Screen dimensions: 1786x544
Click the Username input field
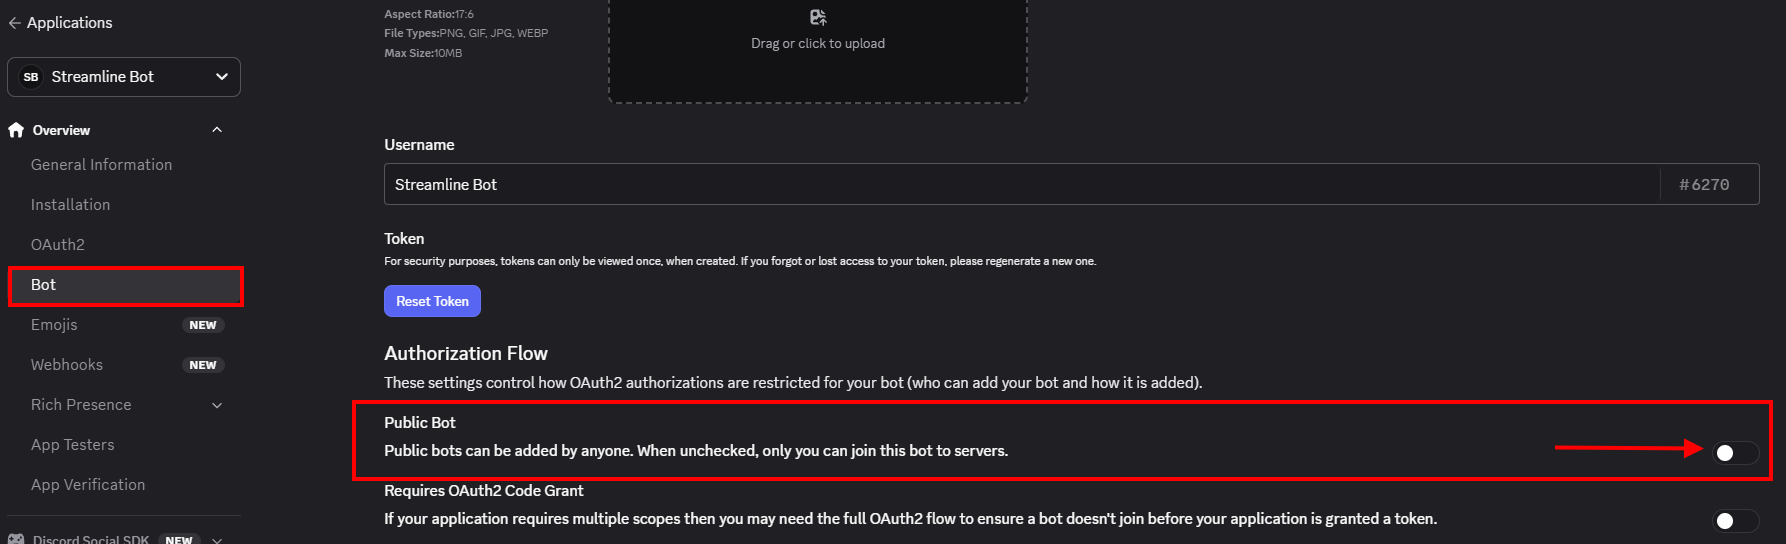tap(1020, 185)
